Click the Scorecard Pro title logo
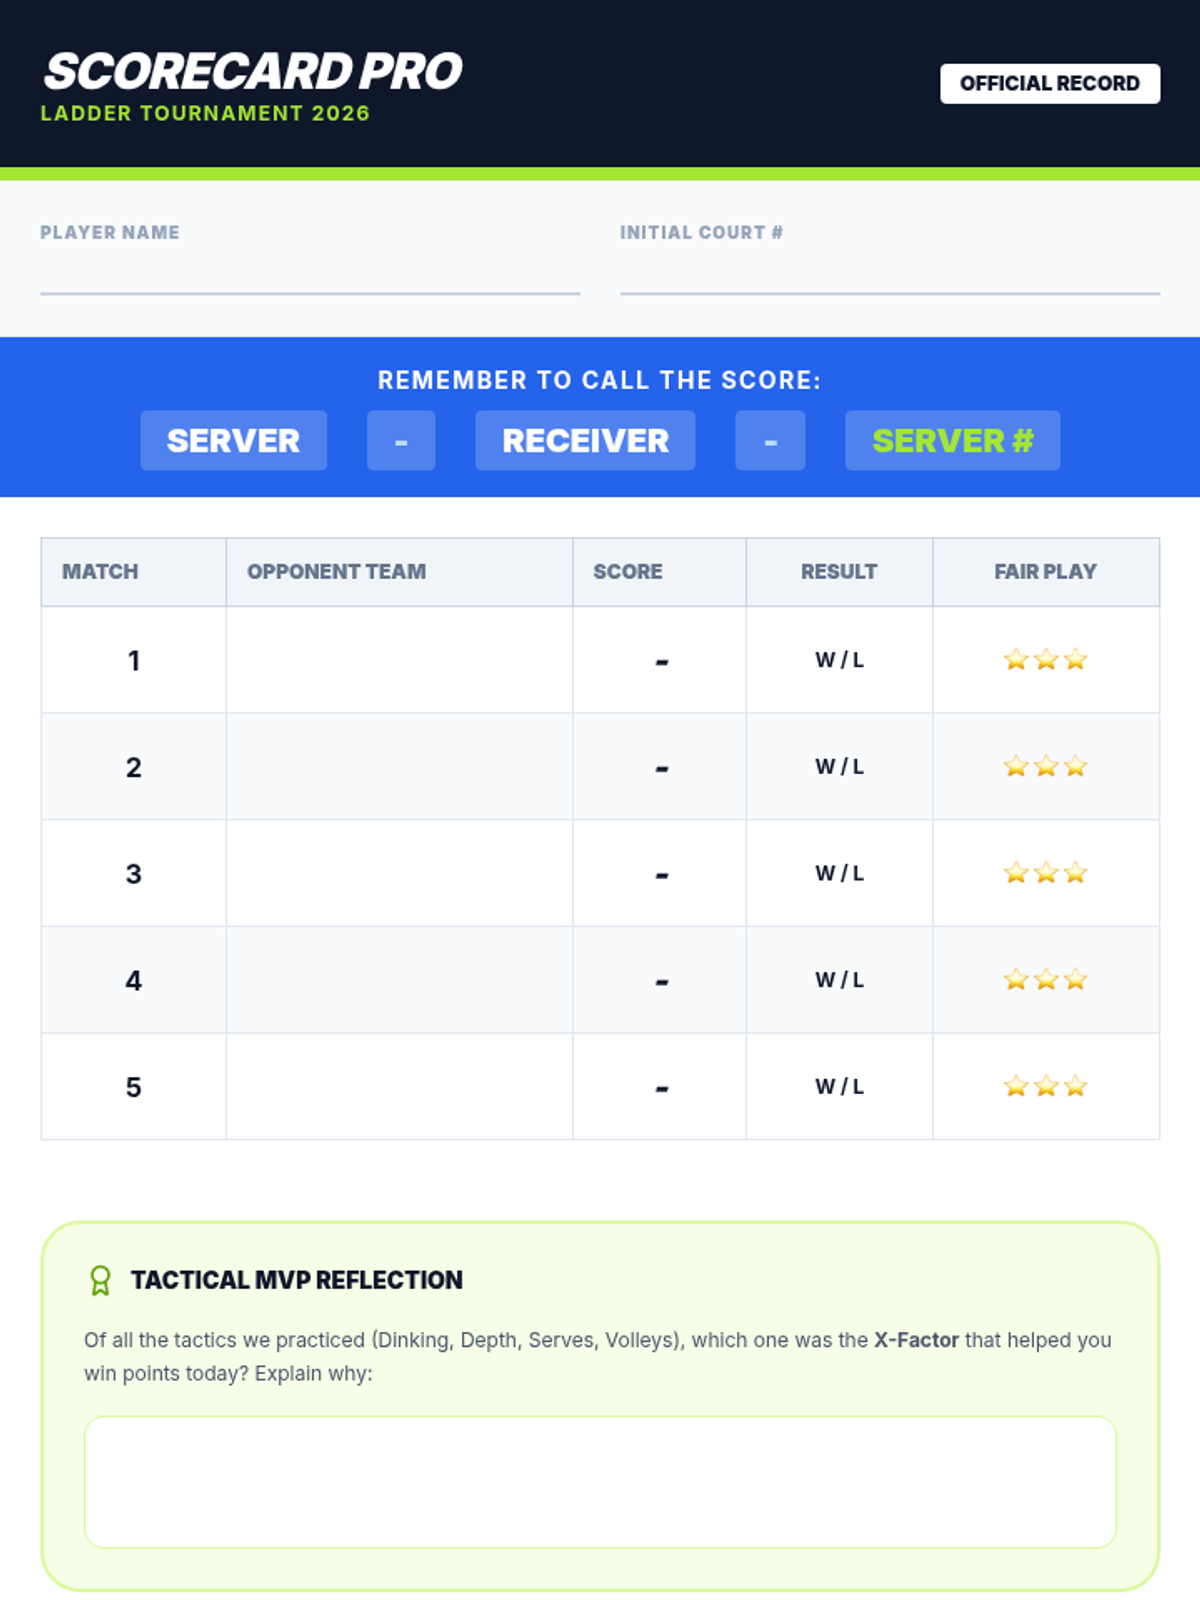This screenshot has width=1200, height=1600. click(253, 72)
